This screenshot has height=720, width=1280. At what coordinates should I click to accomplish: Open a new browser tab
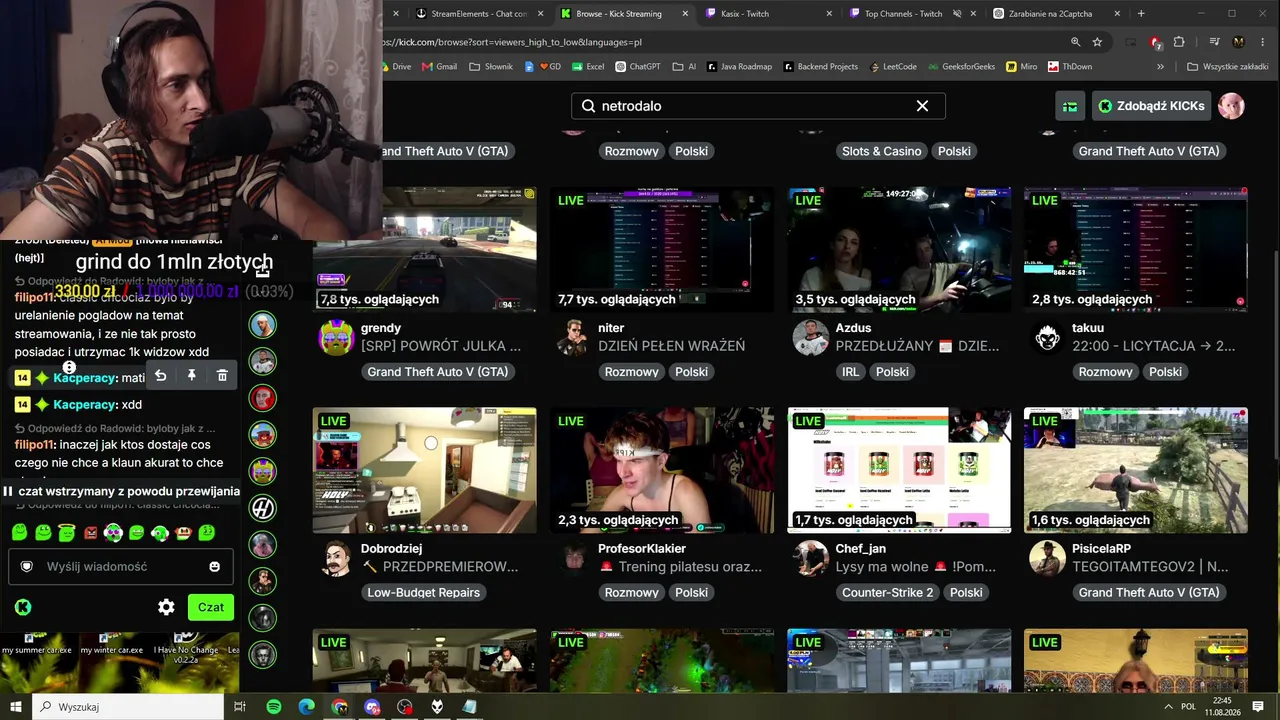pyautogui.click(x=1141, y=14)
